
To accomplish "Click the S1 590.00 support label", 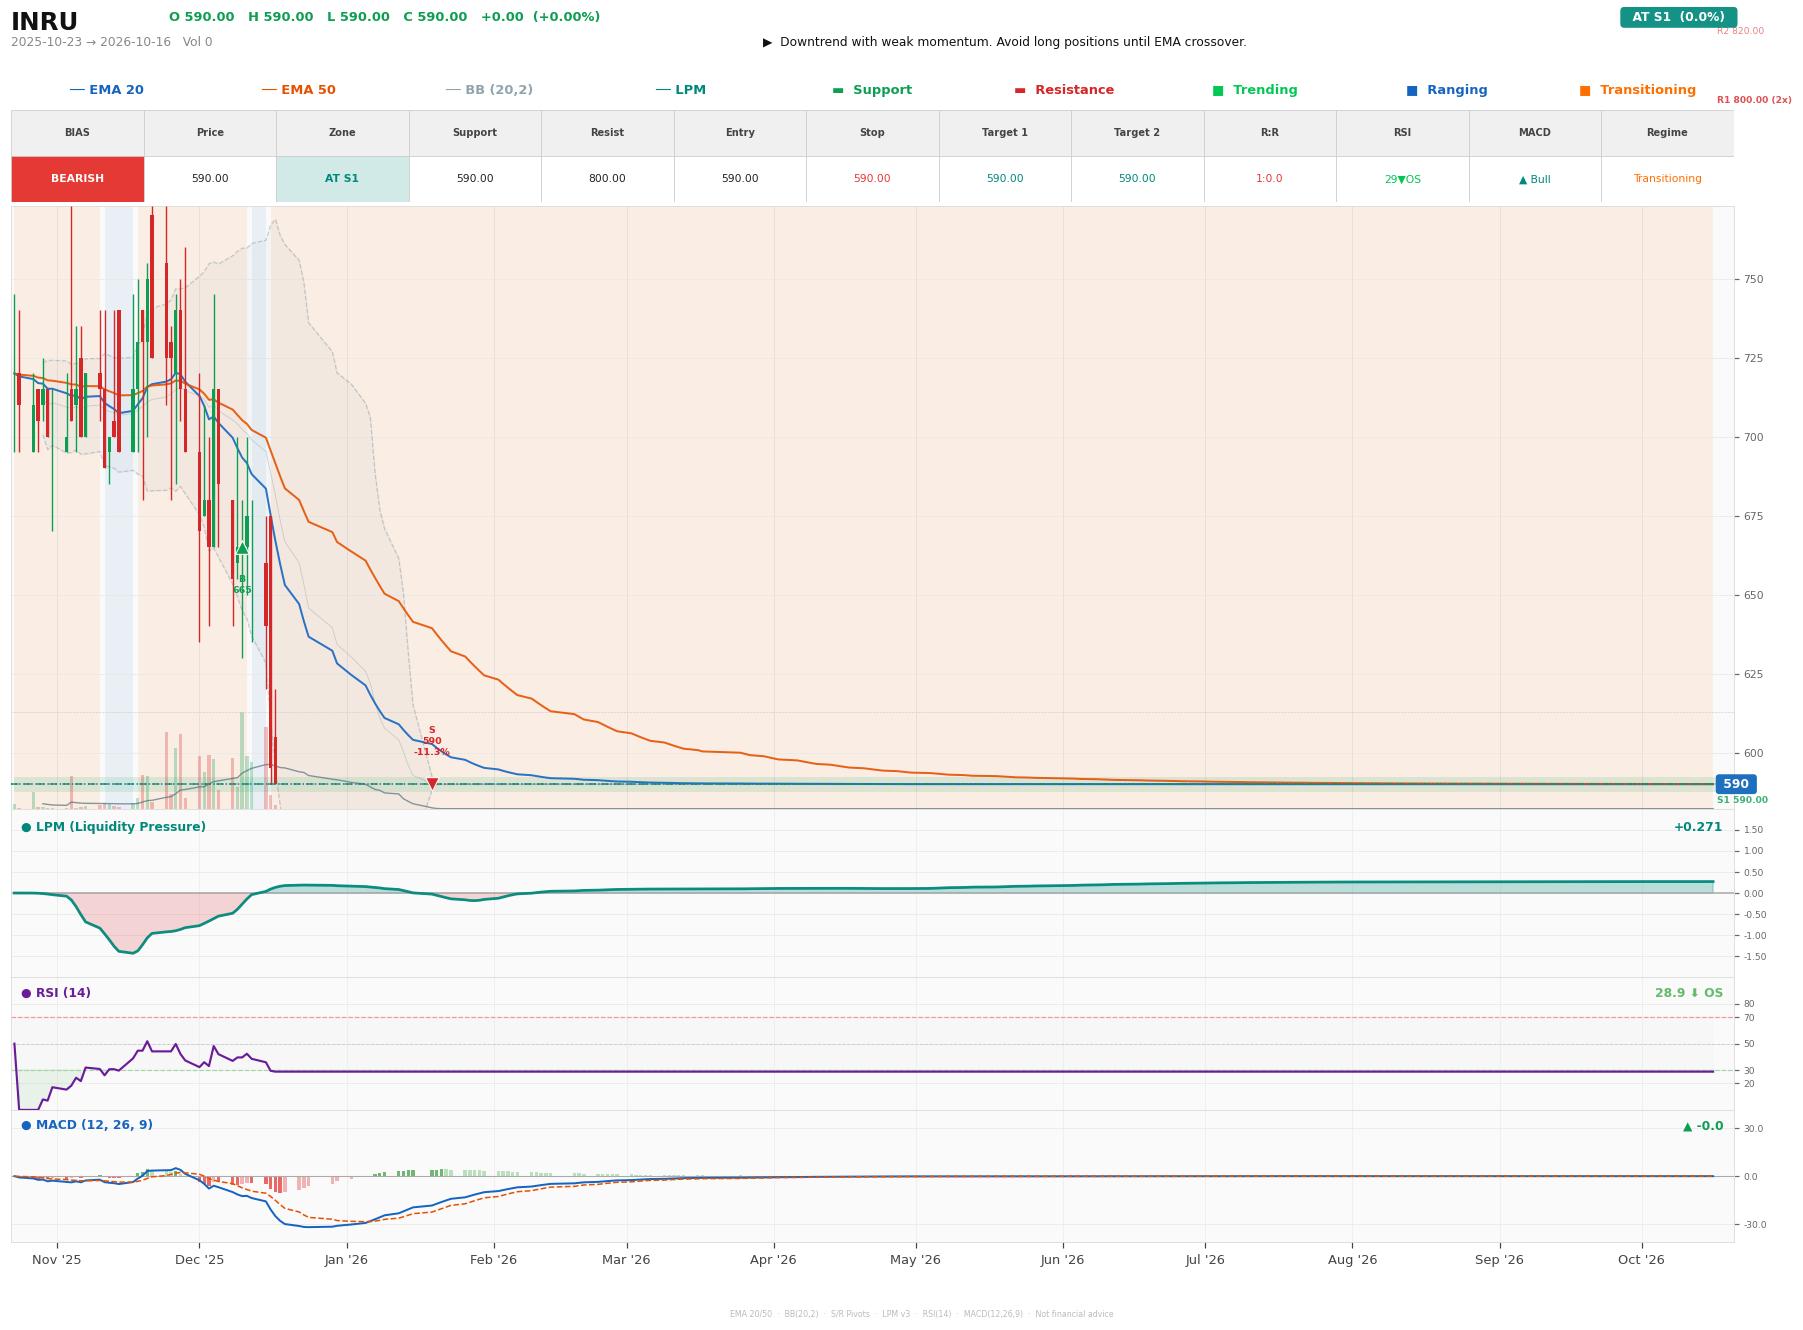I will point(1742,800).
